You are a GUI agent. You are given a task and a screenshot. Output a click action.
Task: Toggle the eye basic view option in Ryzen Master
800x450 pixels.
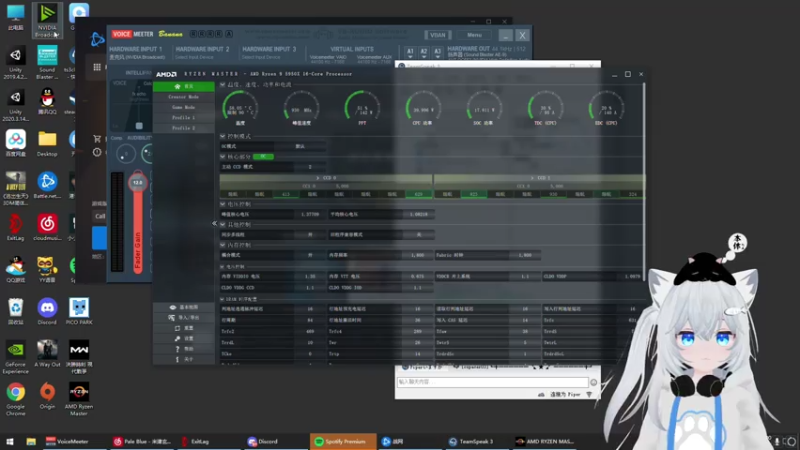[x=184, y=307]
